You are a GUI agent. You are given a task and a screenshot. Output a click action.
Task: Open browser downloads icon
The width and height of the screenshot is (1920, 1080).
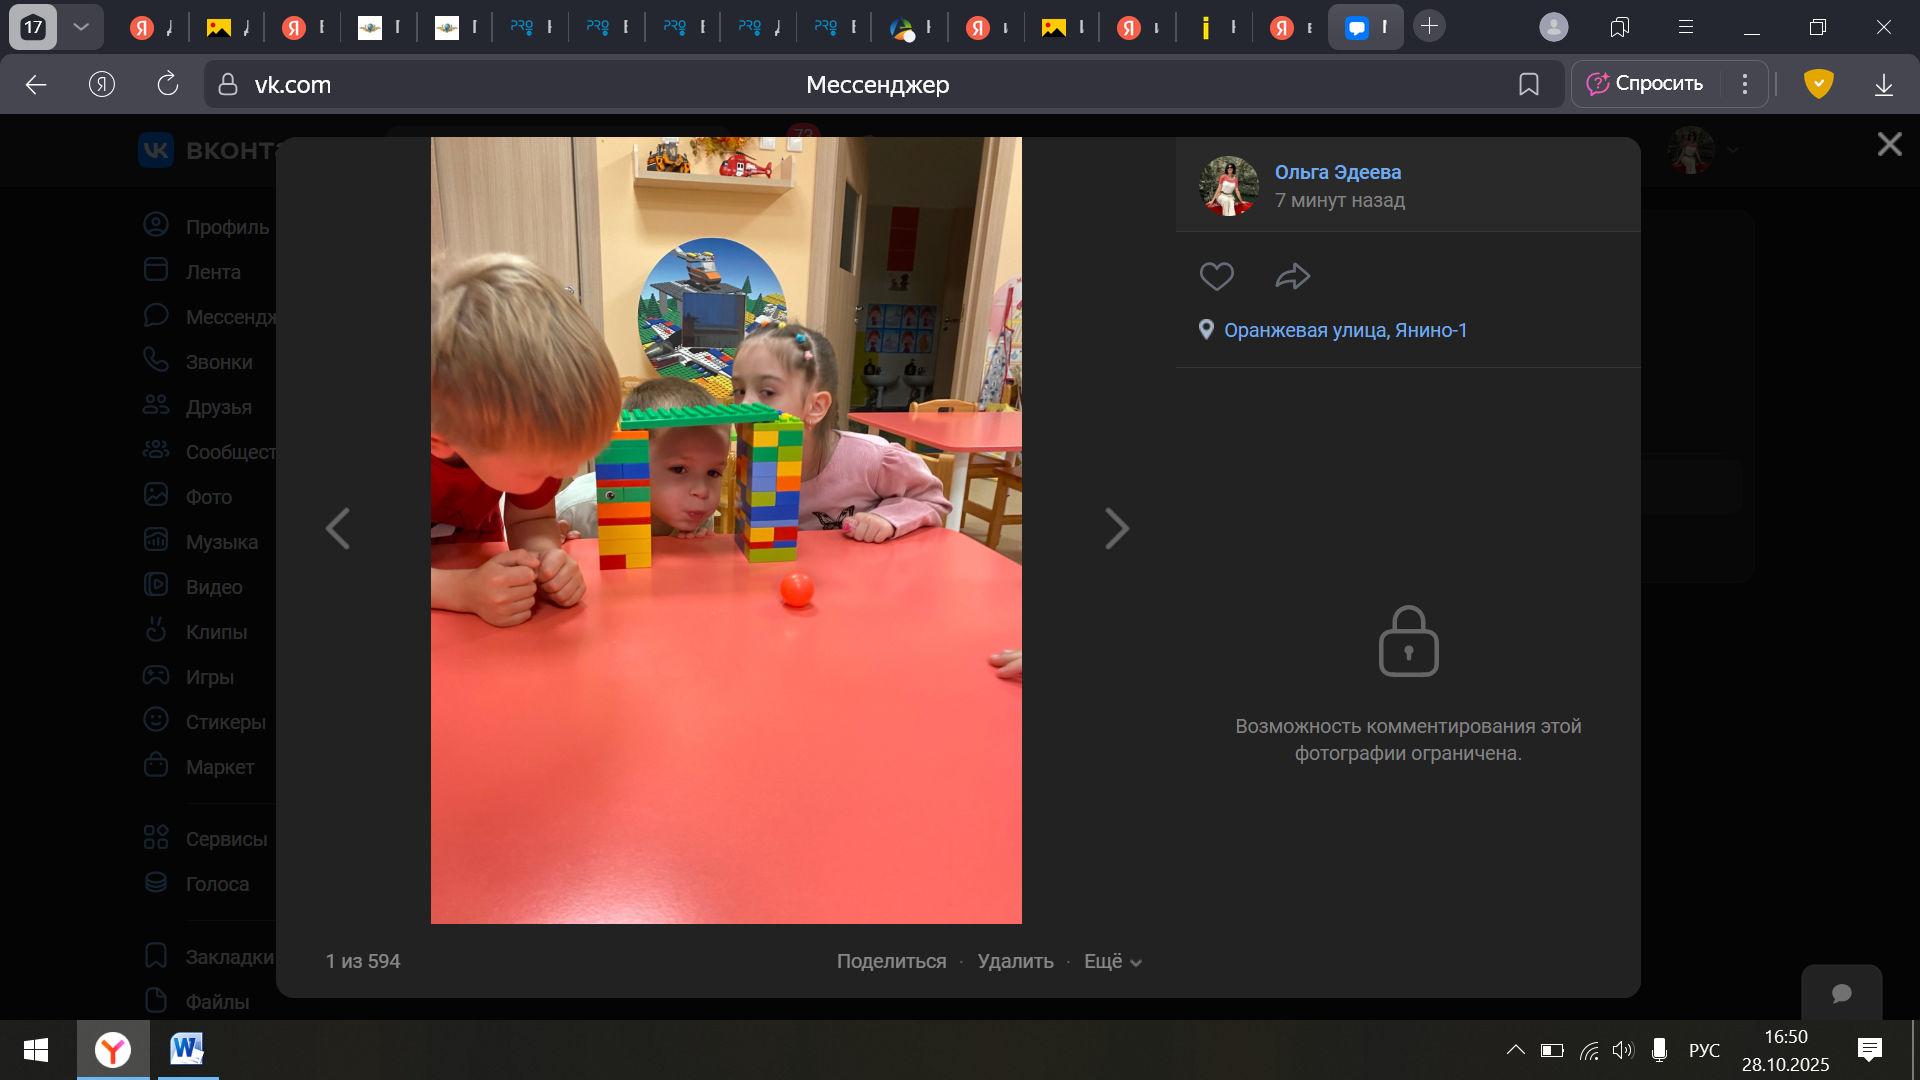[x=1883, y=85]
